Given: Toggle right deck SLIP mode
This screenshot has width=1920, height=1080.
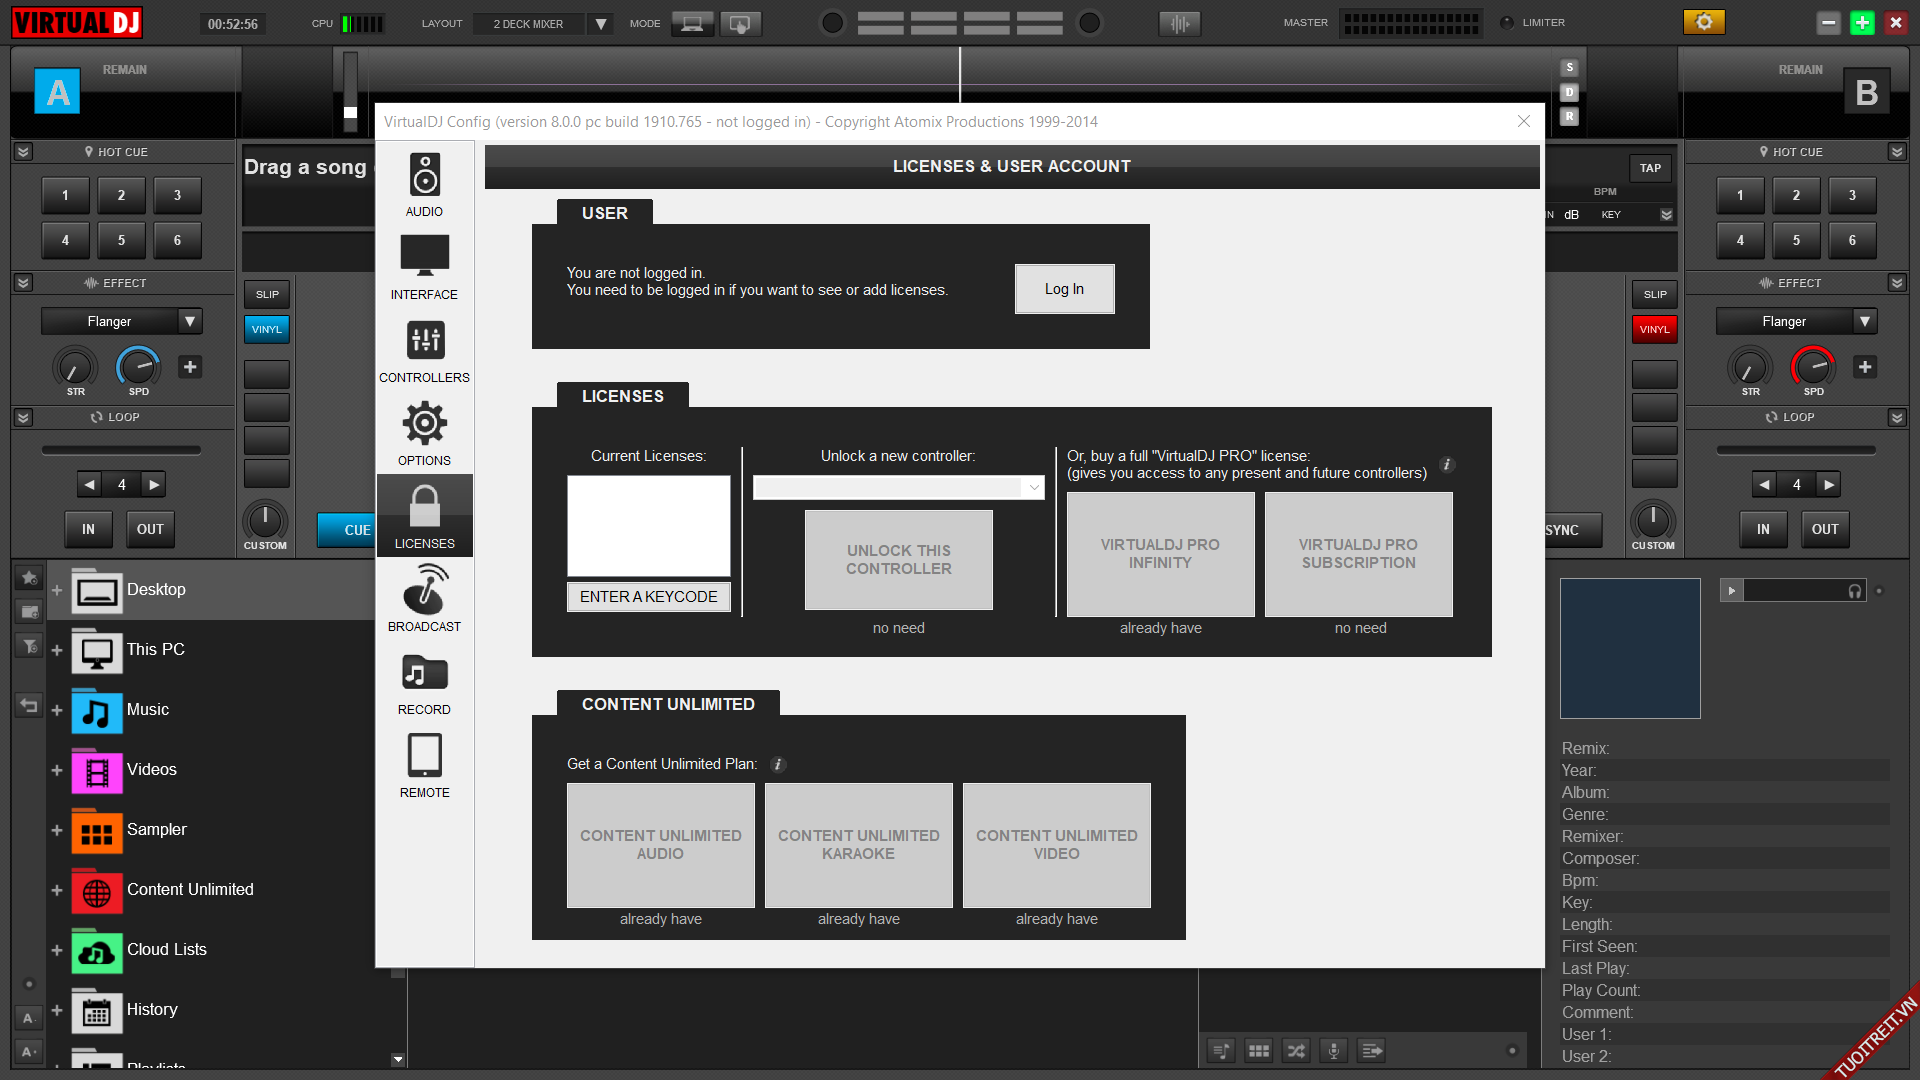Looking at the screenshot, I should pos(1654,294).
